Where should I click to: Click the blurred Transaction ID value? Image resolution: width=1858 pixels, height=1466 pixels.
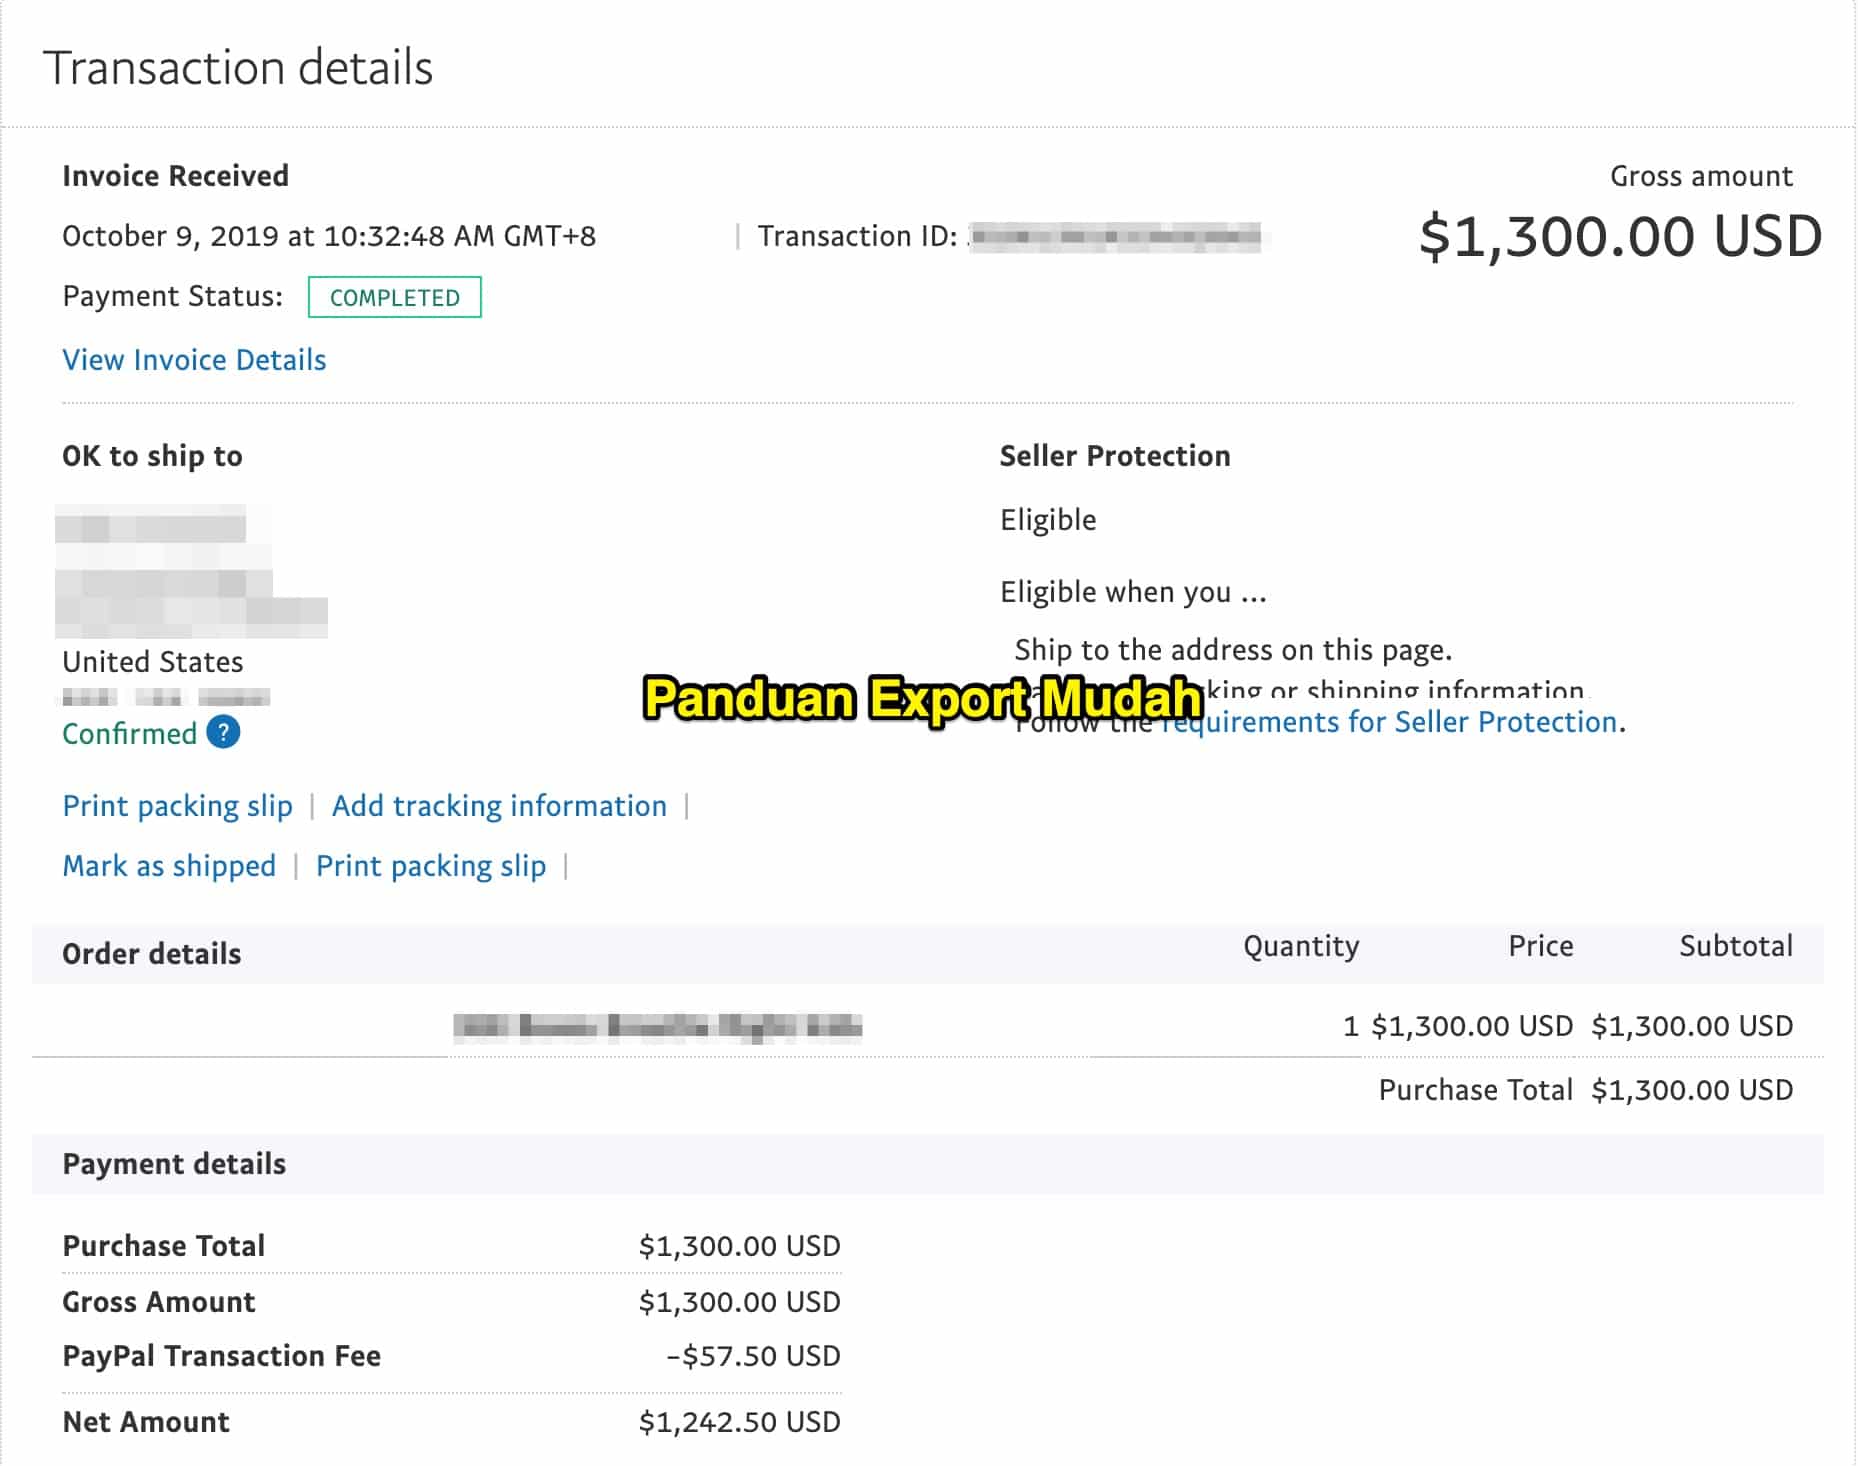click(x=1115, y=237)
